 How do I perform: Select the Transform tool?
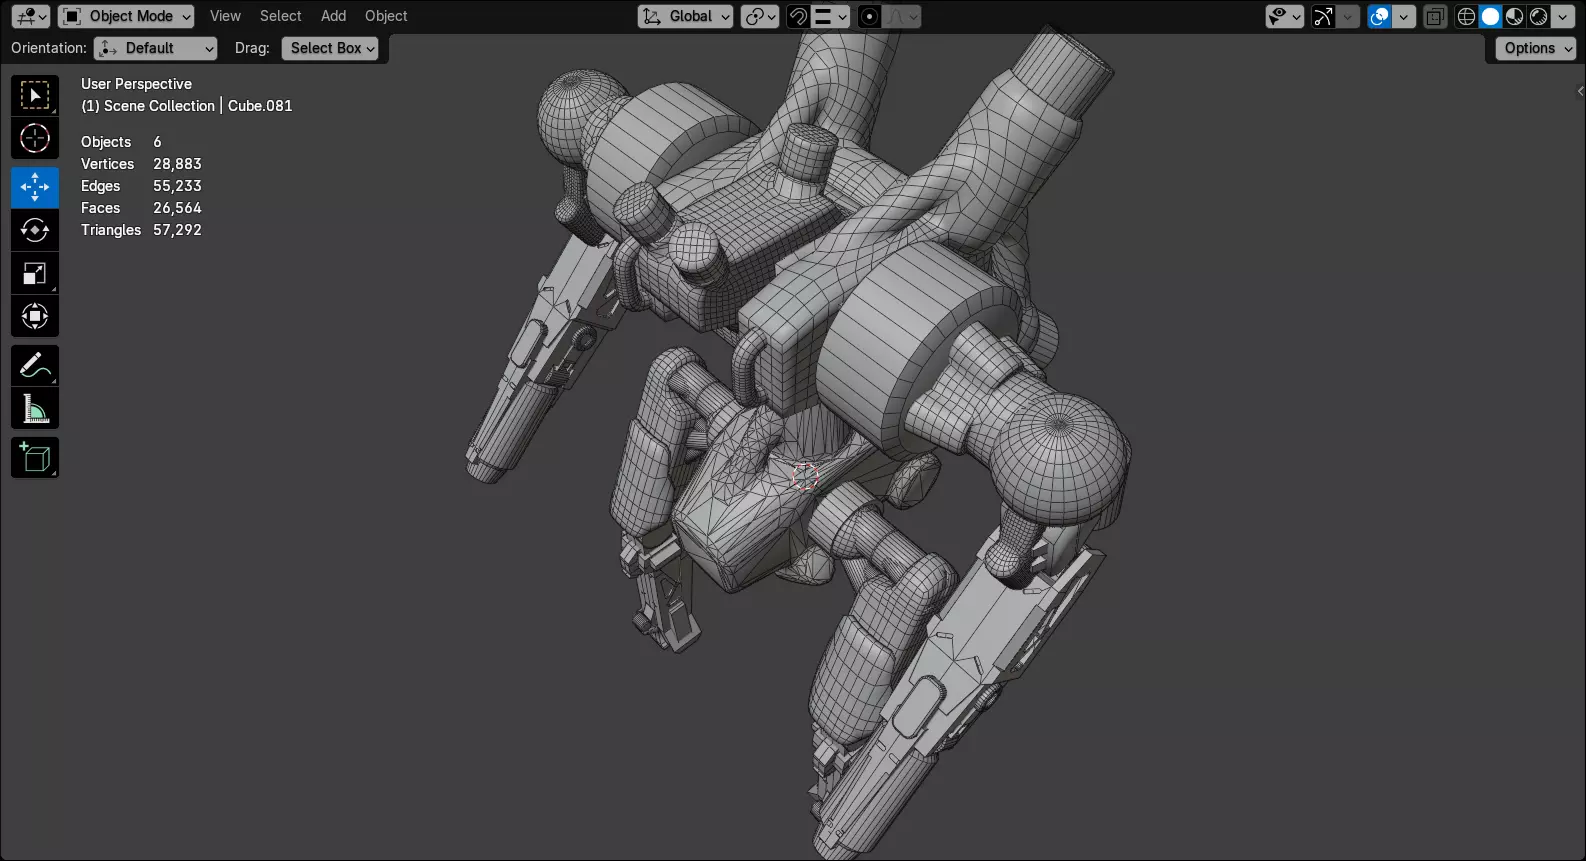click(x=35, y=316)
